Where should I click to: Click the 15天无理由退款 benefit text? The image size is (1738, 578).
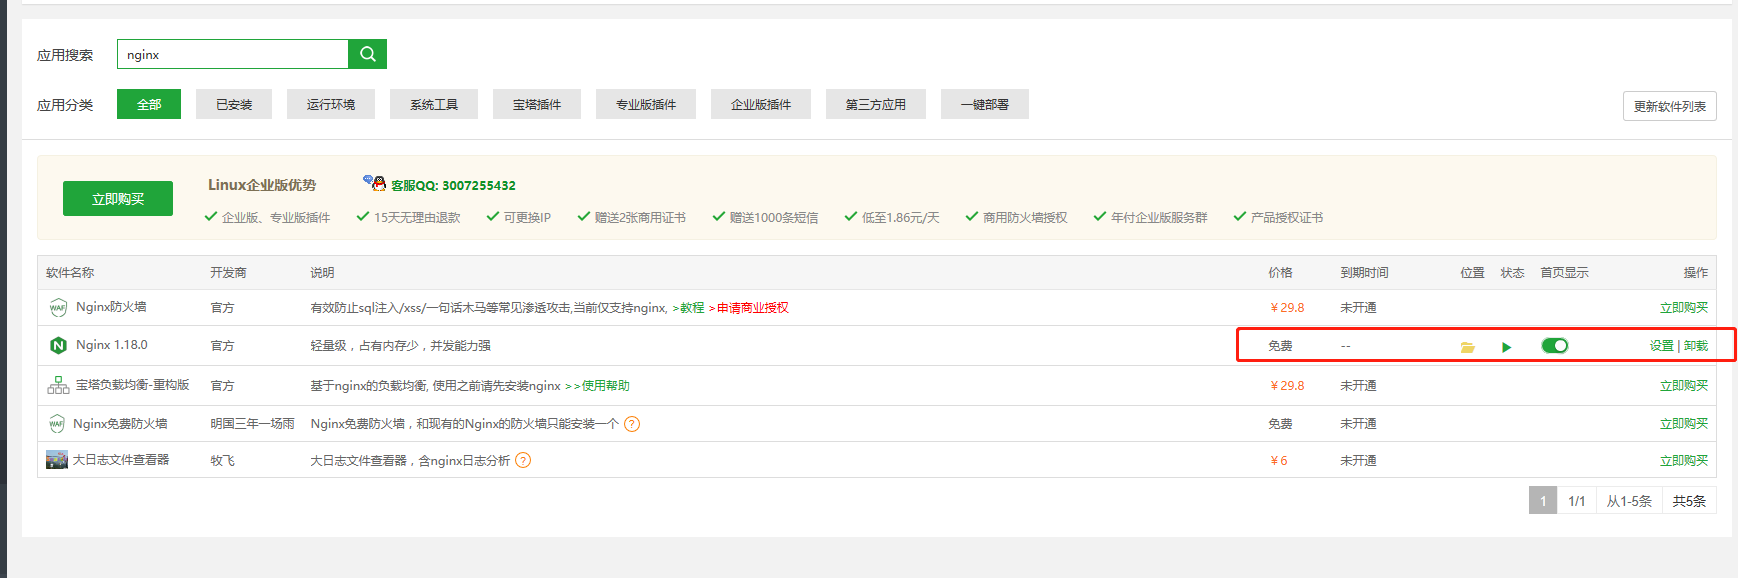tap(417, 217)
